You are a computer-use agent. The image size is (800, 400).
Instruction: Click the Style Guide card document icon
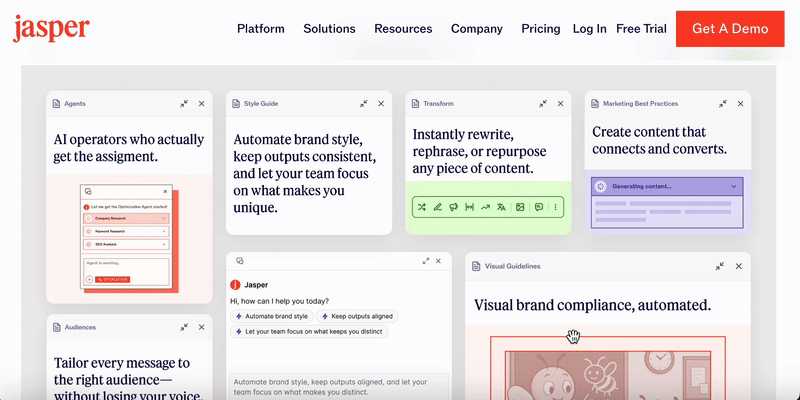click(236, 104)
